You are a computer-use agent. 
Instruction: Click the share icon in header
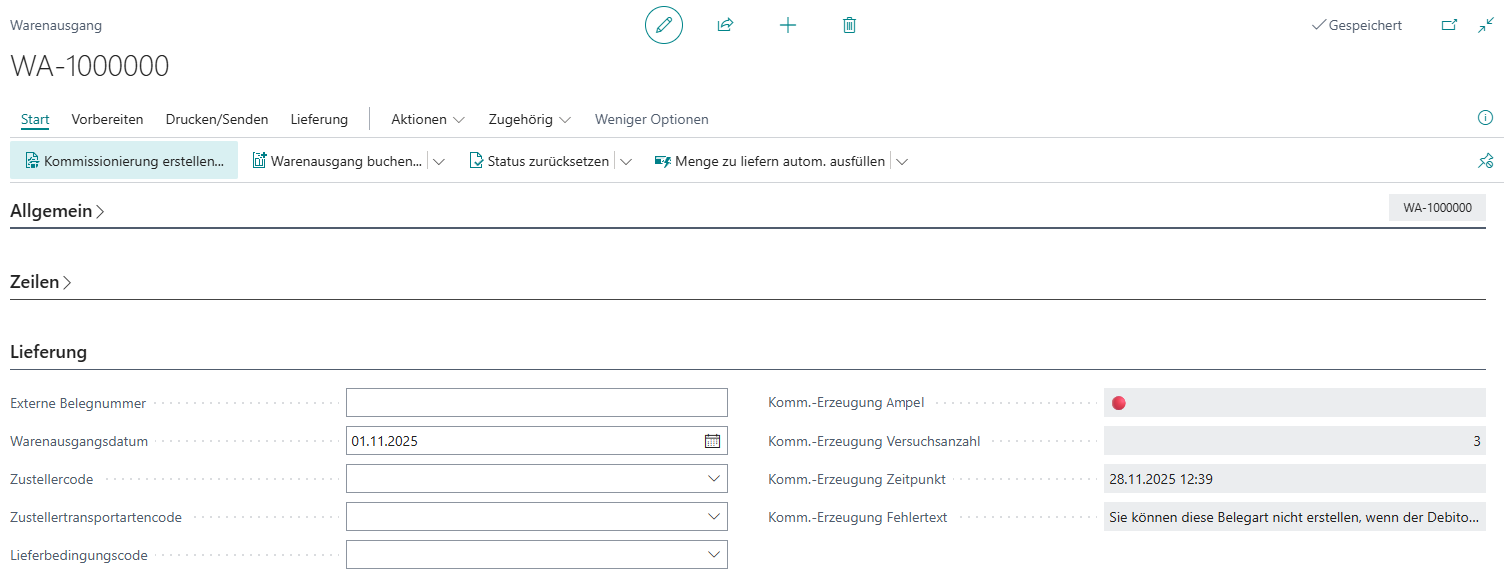click(x=725, y=25)
